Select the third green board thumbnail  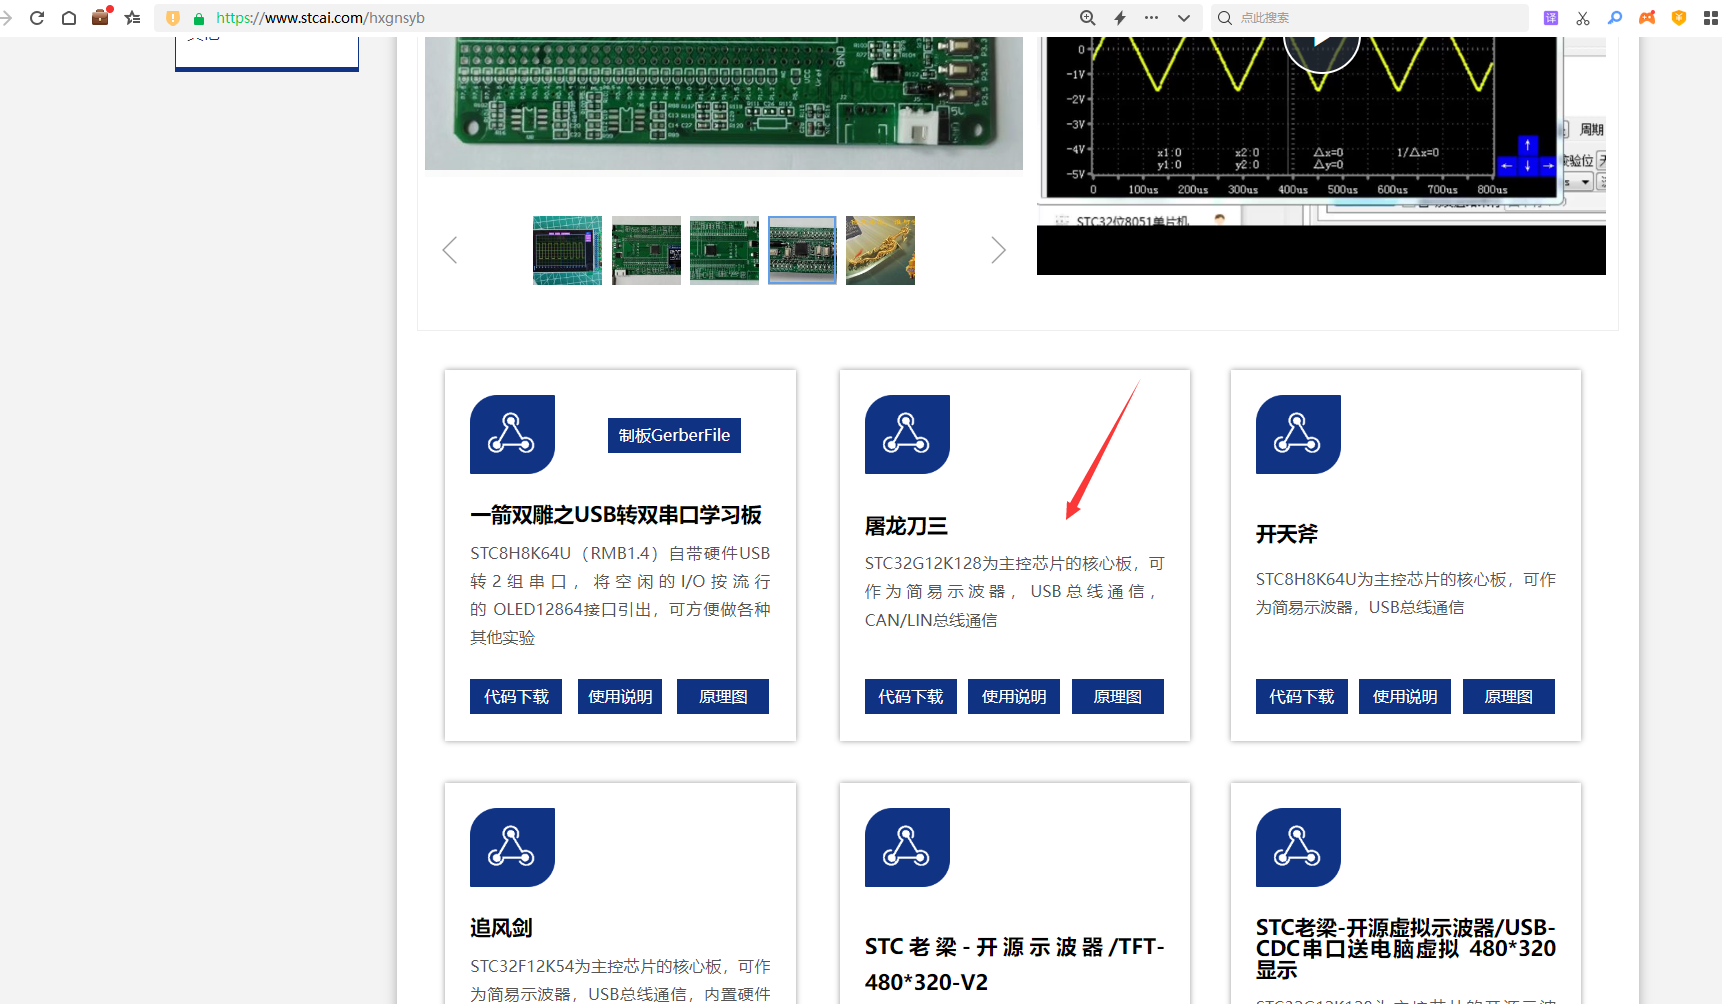(x=724, y=250)
